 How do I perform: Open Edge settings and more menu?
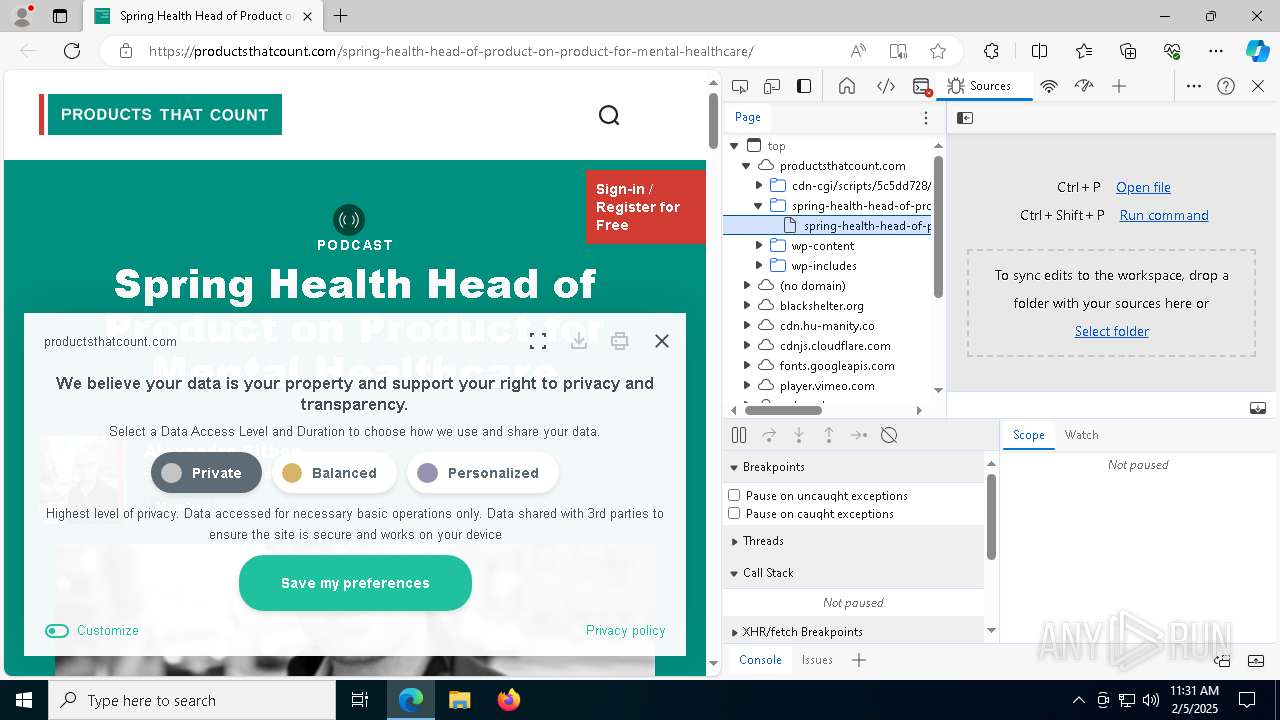pos(1216,51)
